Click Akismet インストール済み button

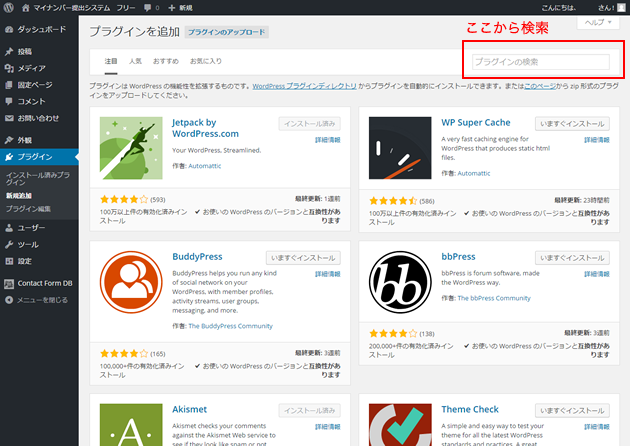(309, 411)
